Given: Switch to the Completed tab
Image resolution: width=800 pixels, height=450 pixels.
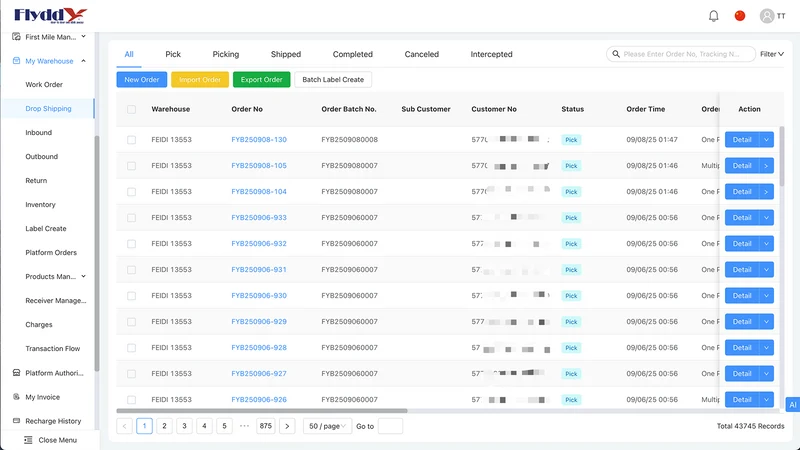Looking at the screenshot, I should tap(353, 54).
